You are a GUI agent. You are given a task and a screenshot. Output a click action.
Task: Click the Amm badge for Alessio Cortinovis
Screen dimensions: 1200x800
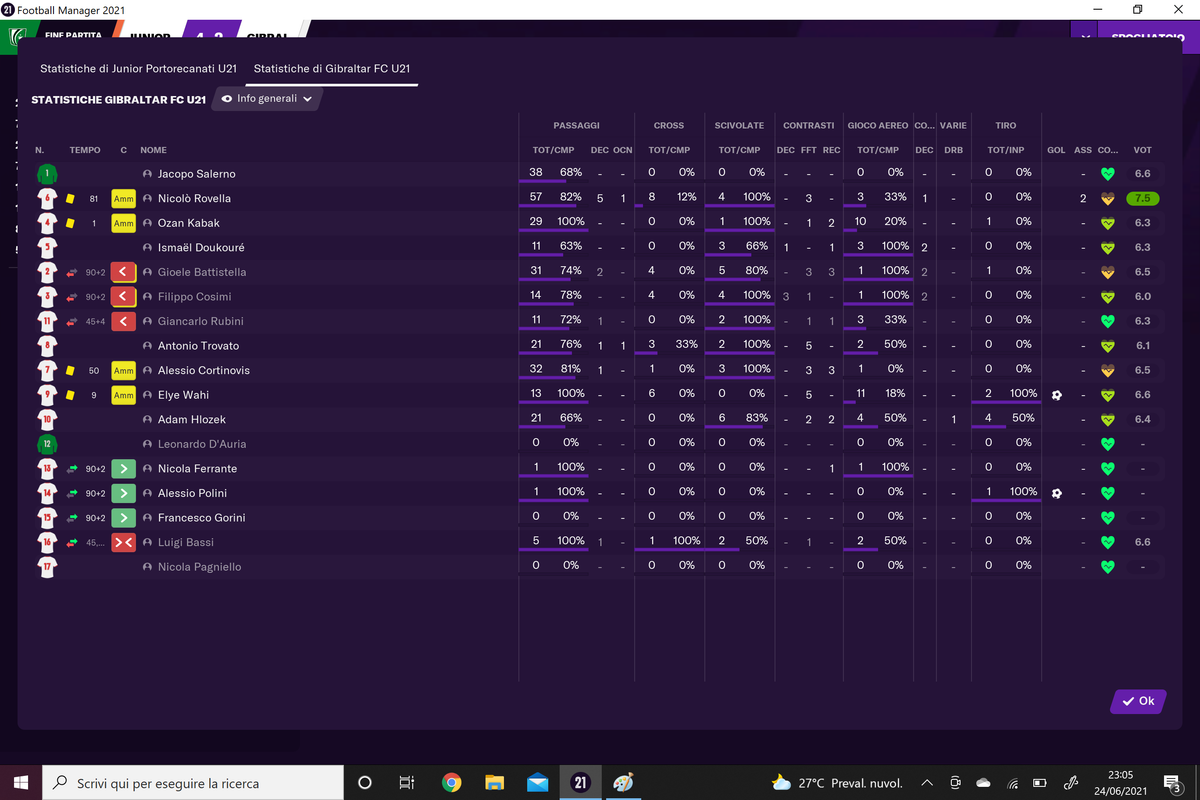point(123,370)
